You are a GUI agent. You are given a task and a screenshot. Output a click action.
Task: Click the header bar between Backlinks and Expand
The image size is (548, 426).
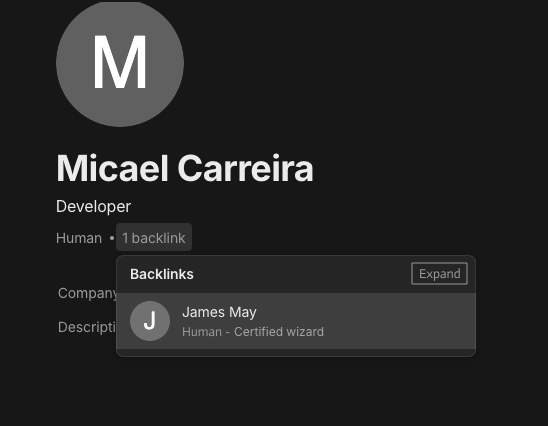coord(302,274)
